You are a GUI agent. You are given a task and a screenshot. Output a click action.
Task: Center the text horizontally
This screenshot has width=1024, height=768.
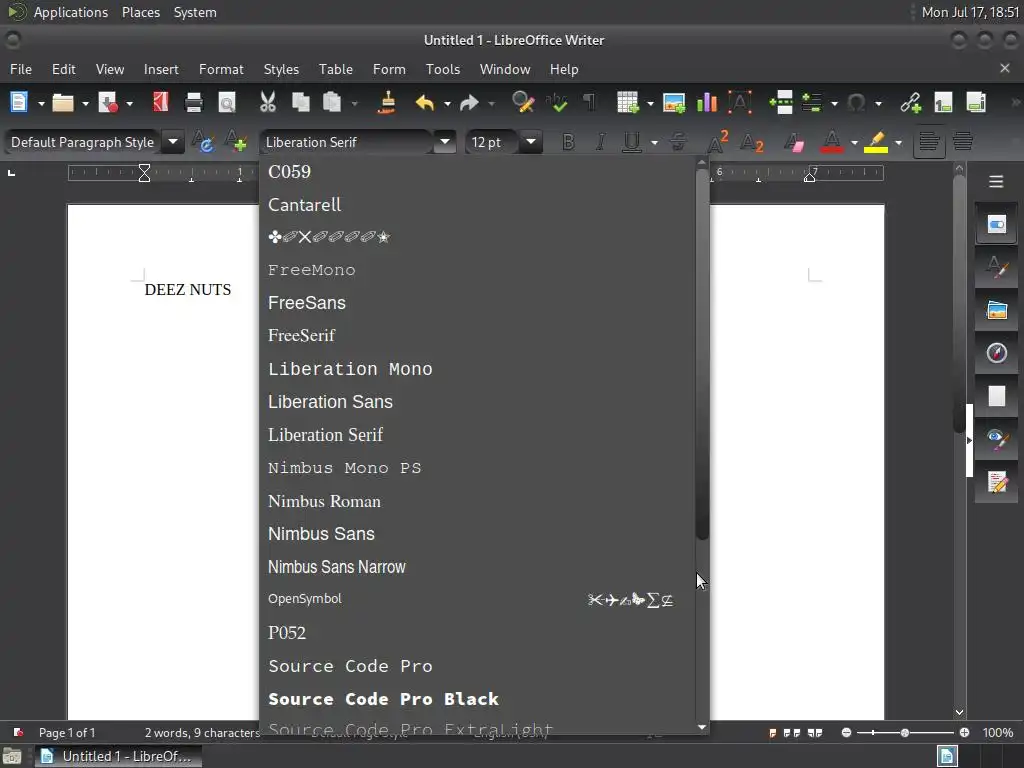[963, 142]
